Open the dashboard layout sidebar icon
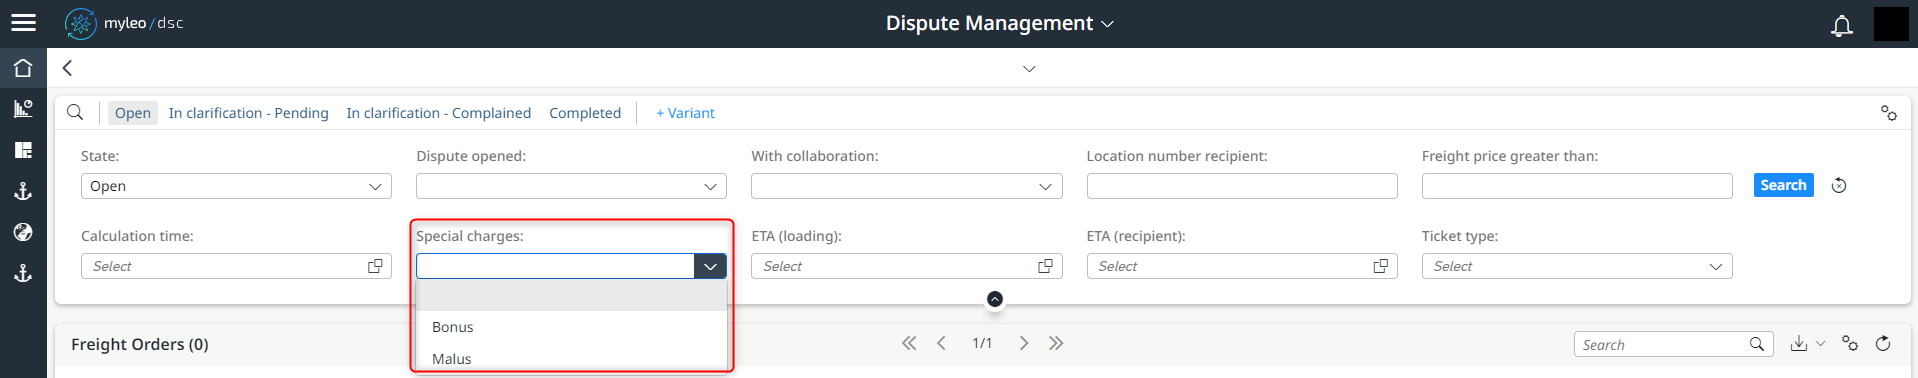This screenshot has height=378, width=1918. (23, 150)
